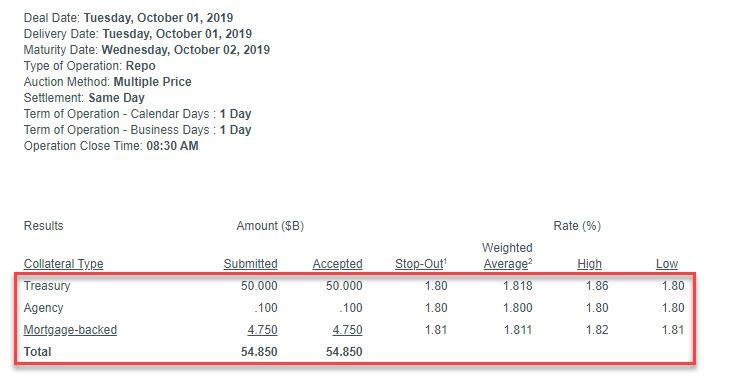The width and height of the screenshot is (737, 388).
Task: Click the Total submitted value 54.850
Action: coord(259,352)
